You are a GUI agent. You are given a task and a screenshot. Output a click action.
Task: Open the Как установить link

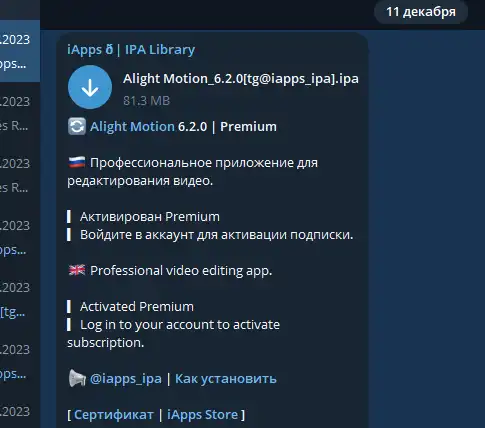click(x=226, y=379)
